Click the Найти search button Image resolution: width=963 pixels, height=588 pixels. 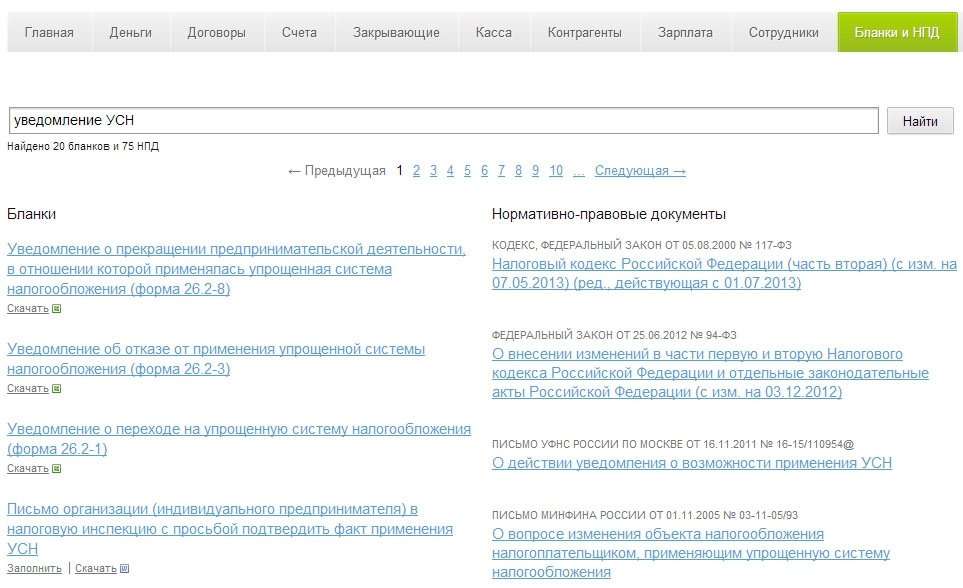[920, 121]
